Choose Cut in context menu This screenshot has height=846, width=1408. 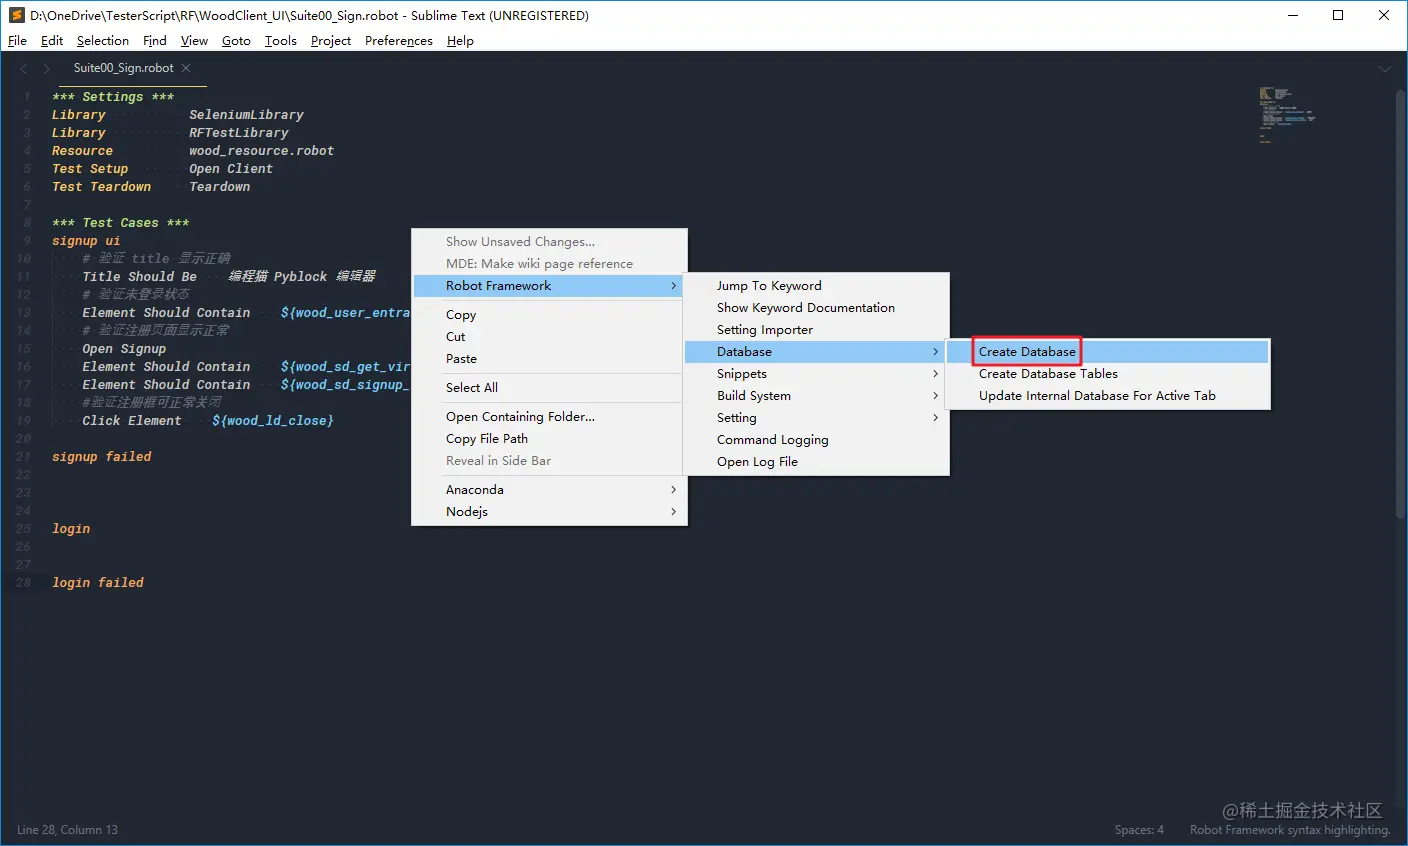549,337
